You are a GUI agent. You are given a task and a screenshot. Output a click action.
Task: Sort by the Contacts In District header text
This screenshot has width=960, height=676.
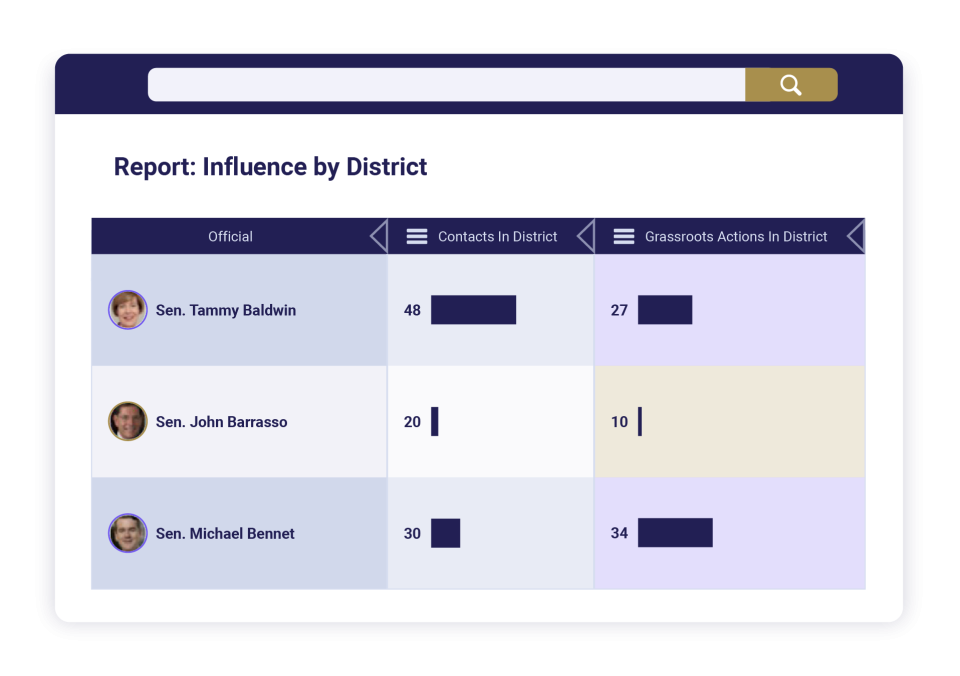[497, 237]
